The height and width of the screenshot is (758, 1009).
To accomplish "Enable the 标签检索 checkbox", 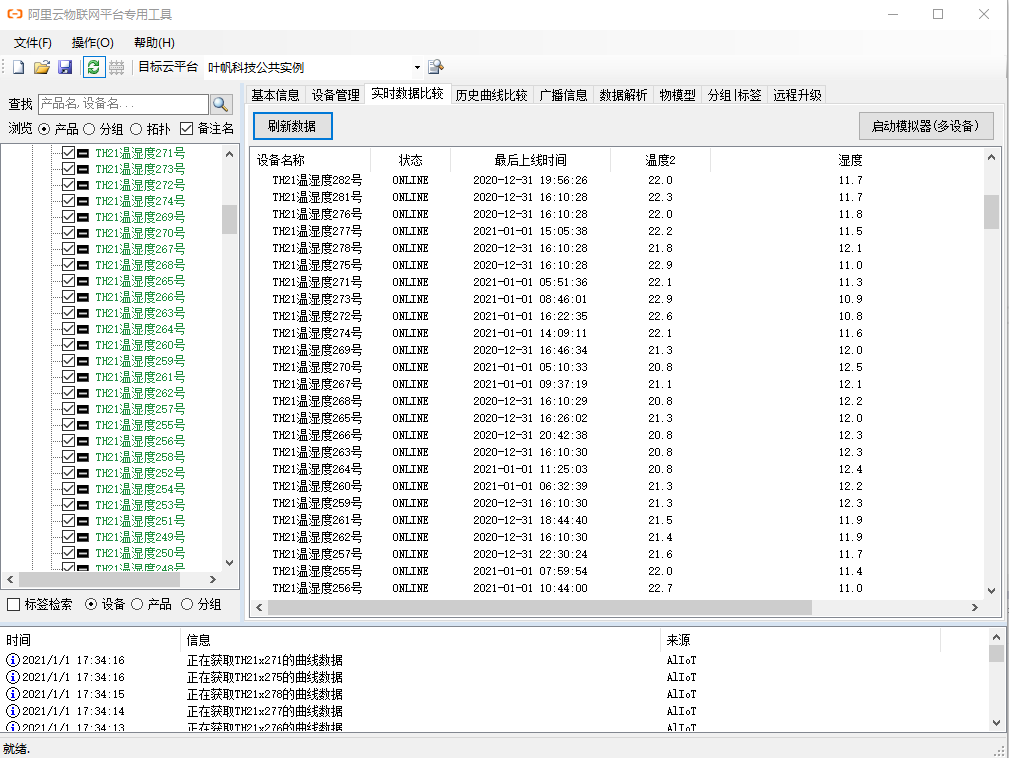I will pyautogui.click(x=13, y=605).
